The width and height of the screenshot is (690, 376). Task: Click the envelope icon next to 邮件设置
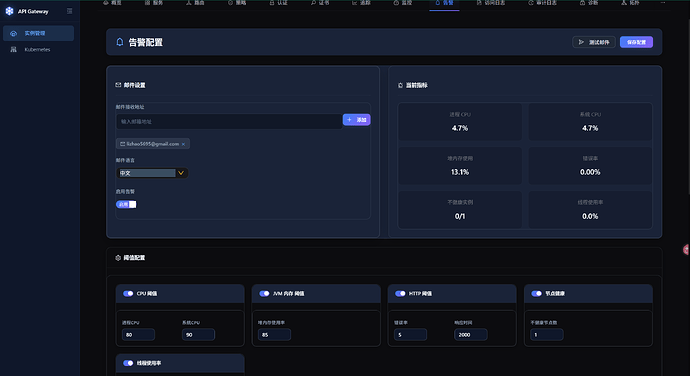click(118, 85)
